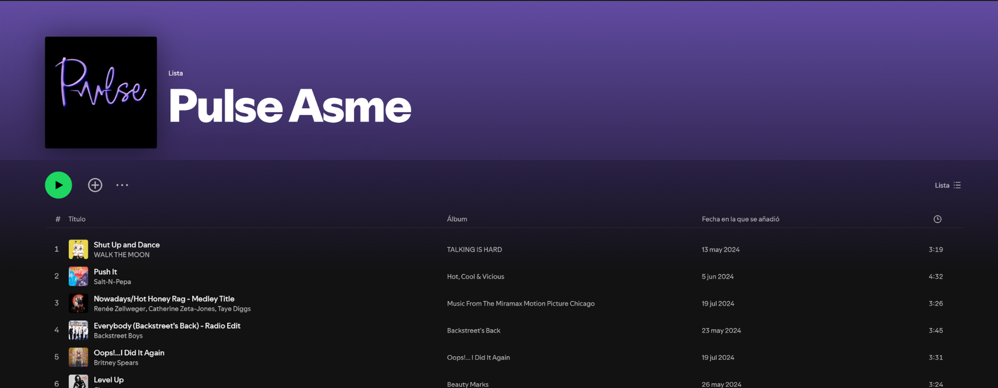Click the 13 may 2024 date cell

[x=720, y=249]
